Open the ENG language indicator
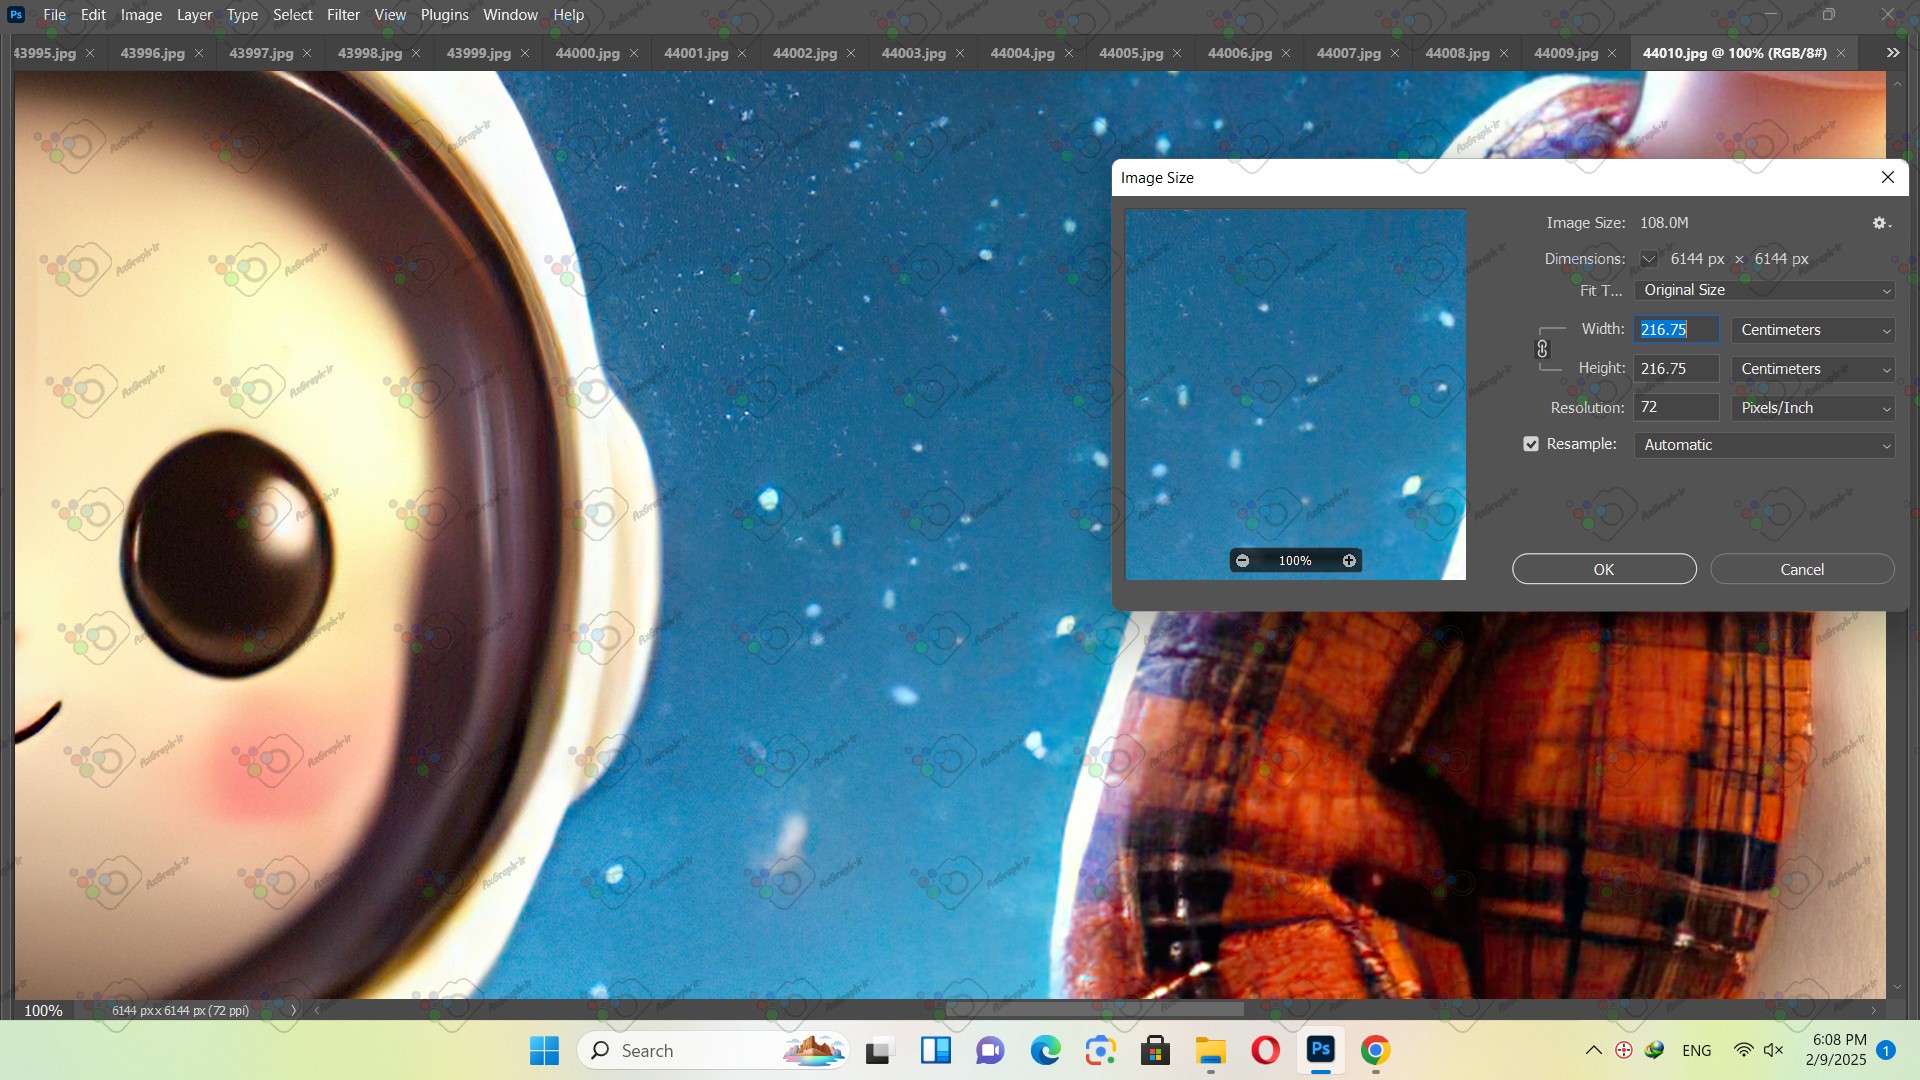Image resolution: width=1920 pixels, height=1080 pixels. pyautogui.click(x=1696, y=1050)
